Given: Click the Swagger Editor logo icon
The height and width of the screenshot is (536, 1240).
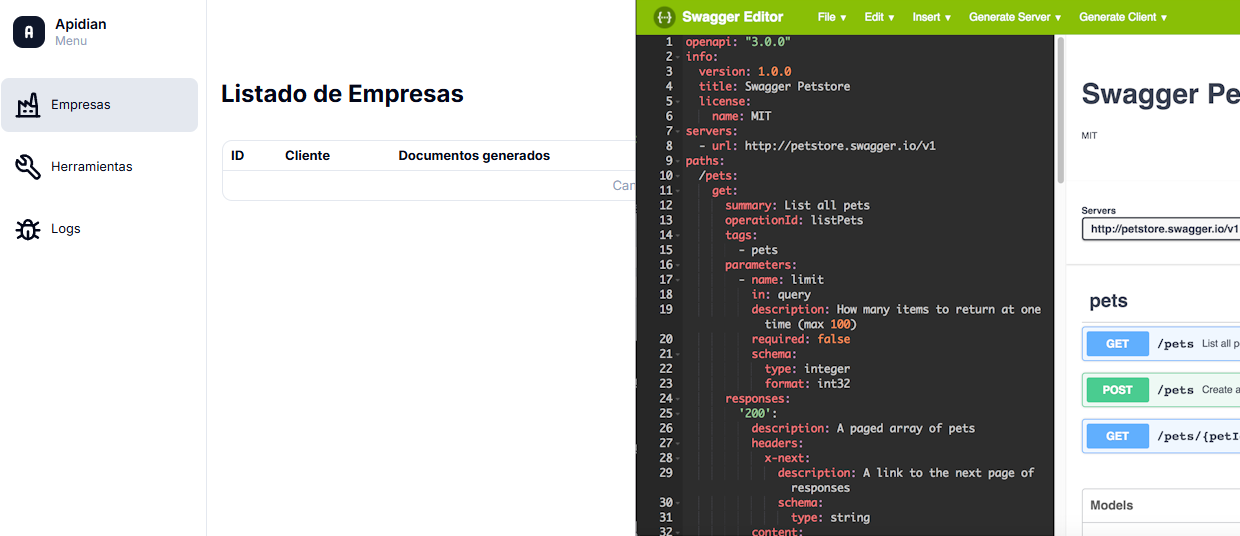Looking at the screenshot, I should [664, 17].
